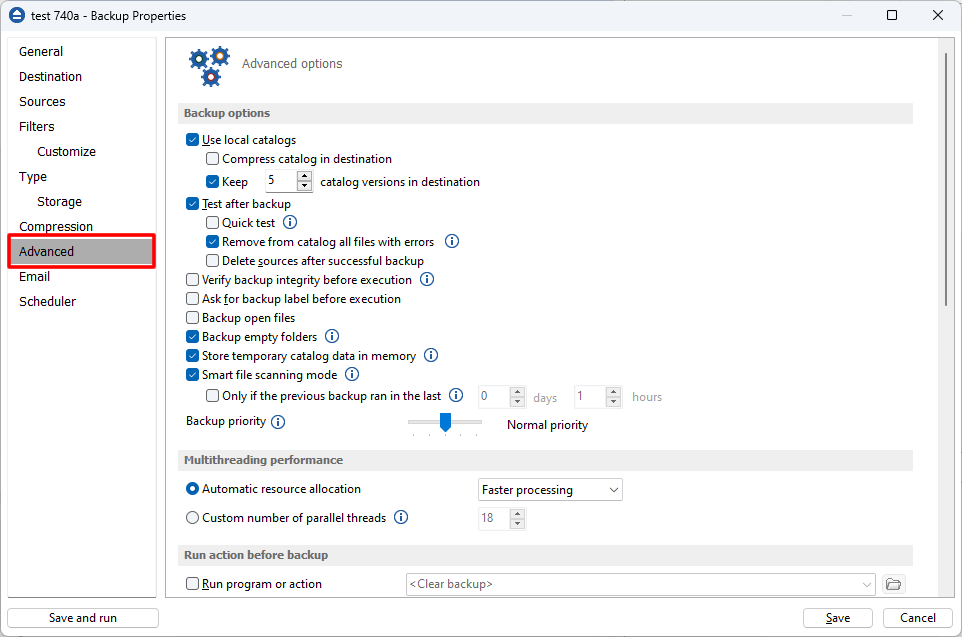The image size is (962, 637).
Task: Show info for Custom number of parallel threads
Action: click(x=401, y=518)
